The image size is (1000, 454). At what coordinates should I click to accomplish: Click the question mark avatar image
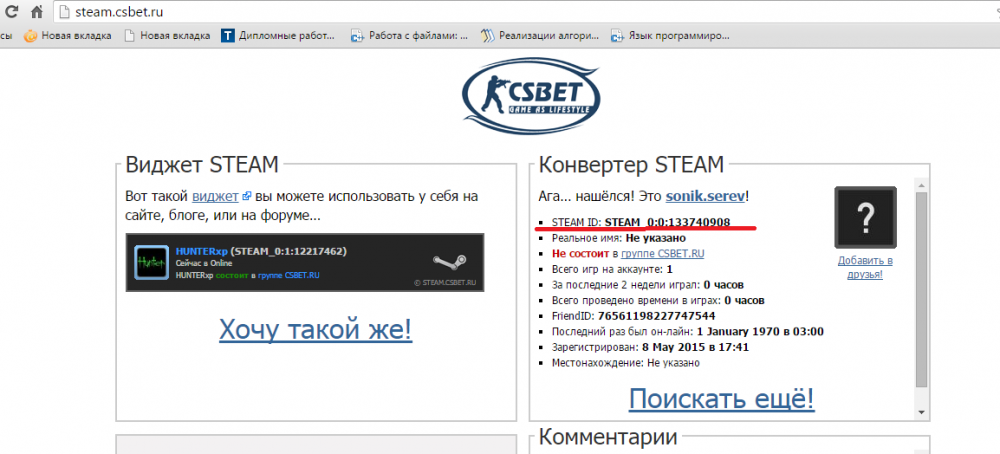point(867,218)
